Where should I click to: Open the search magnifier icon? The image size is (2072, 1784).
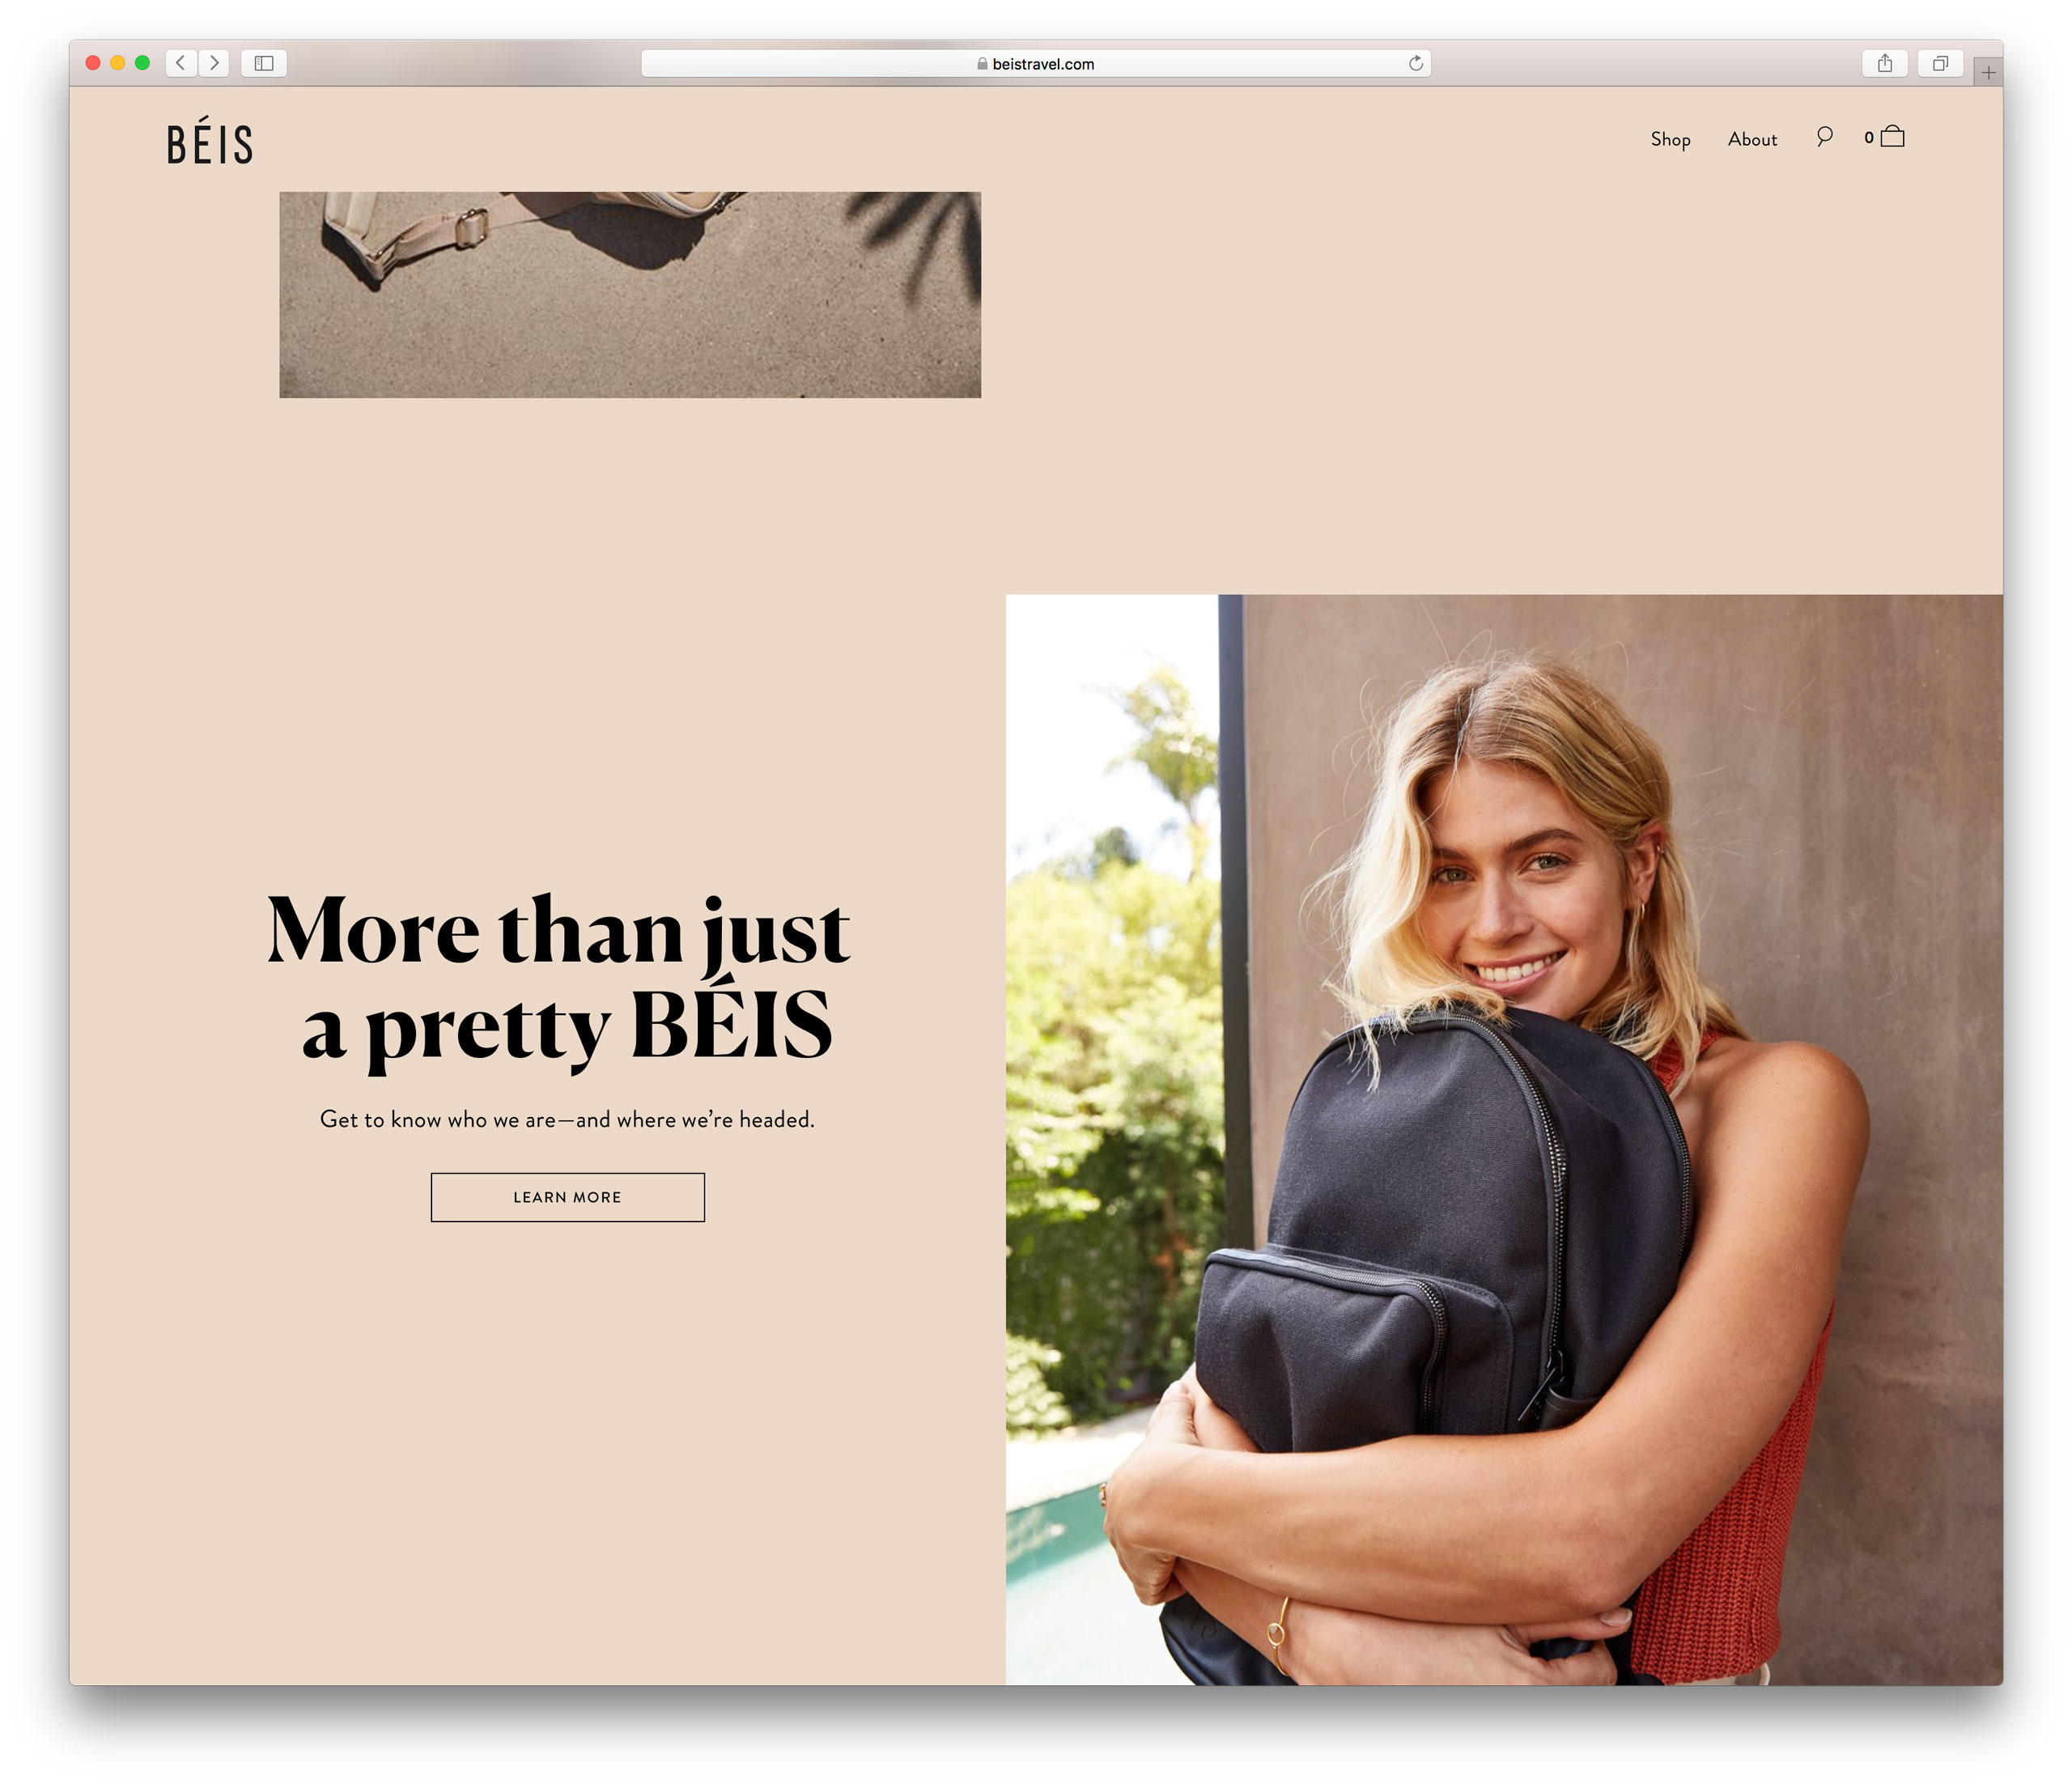click(x=1824, y=137)
